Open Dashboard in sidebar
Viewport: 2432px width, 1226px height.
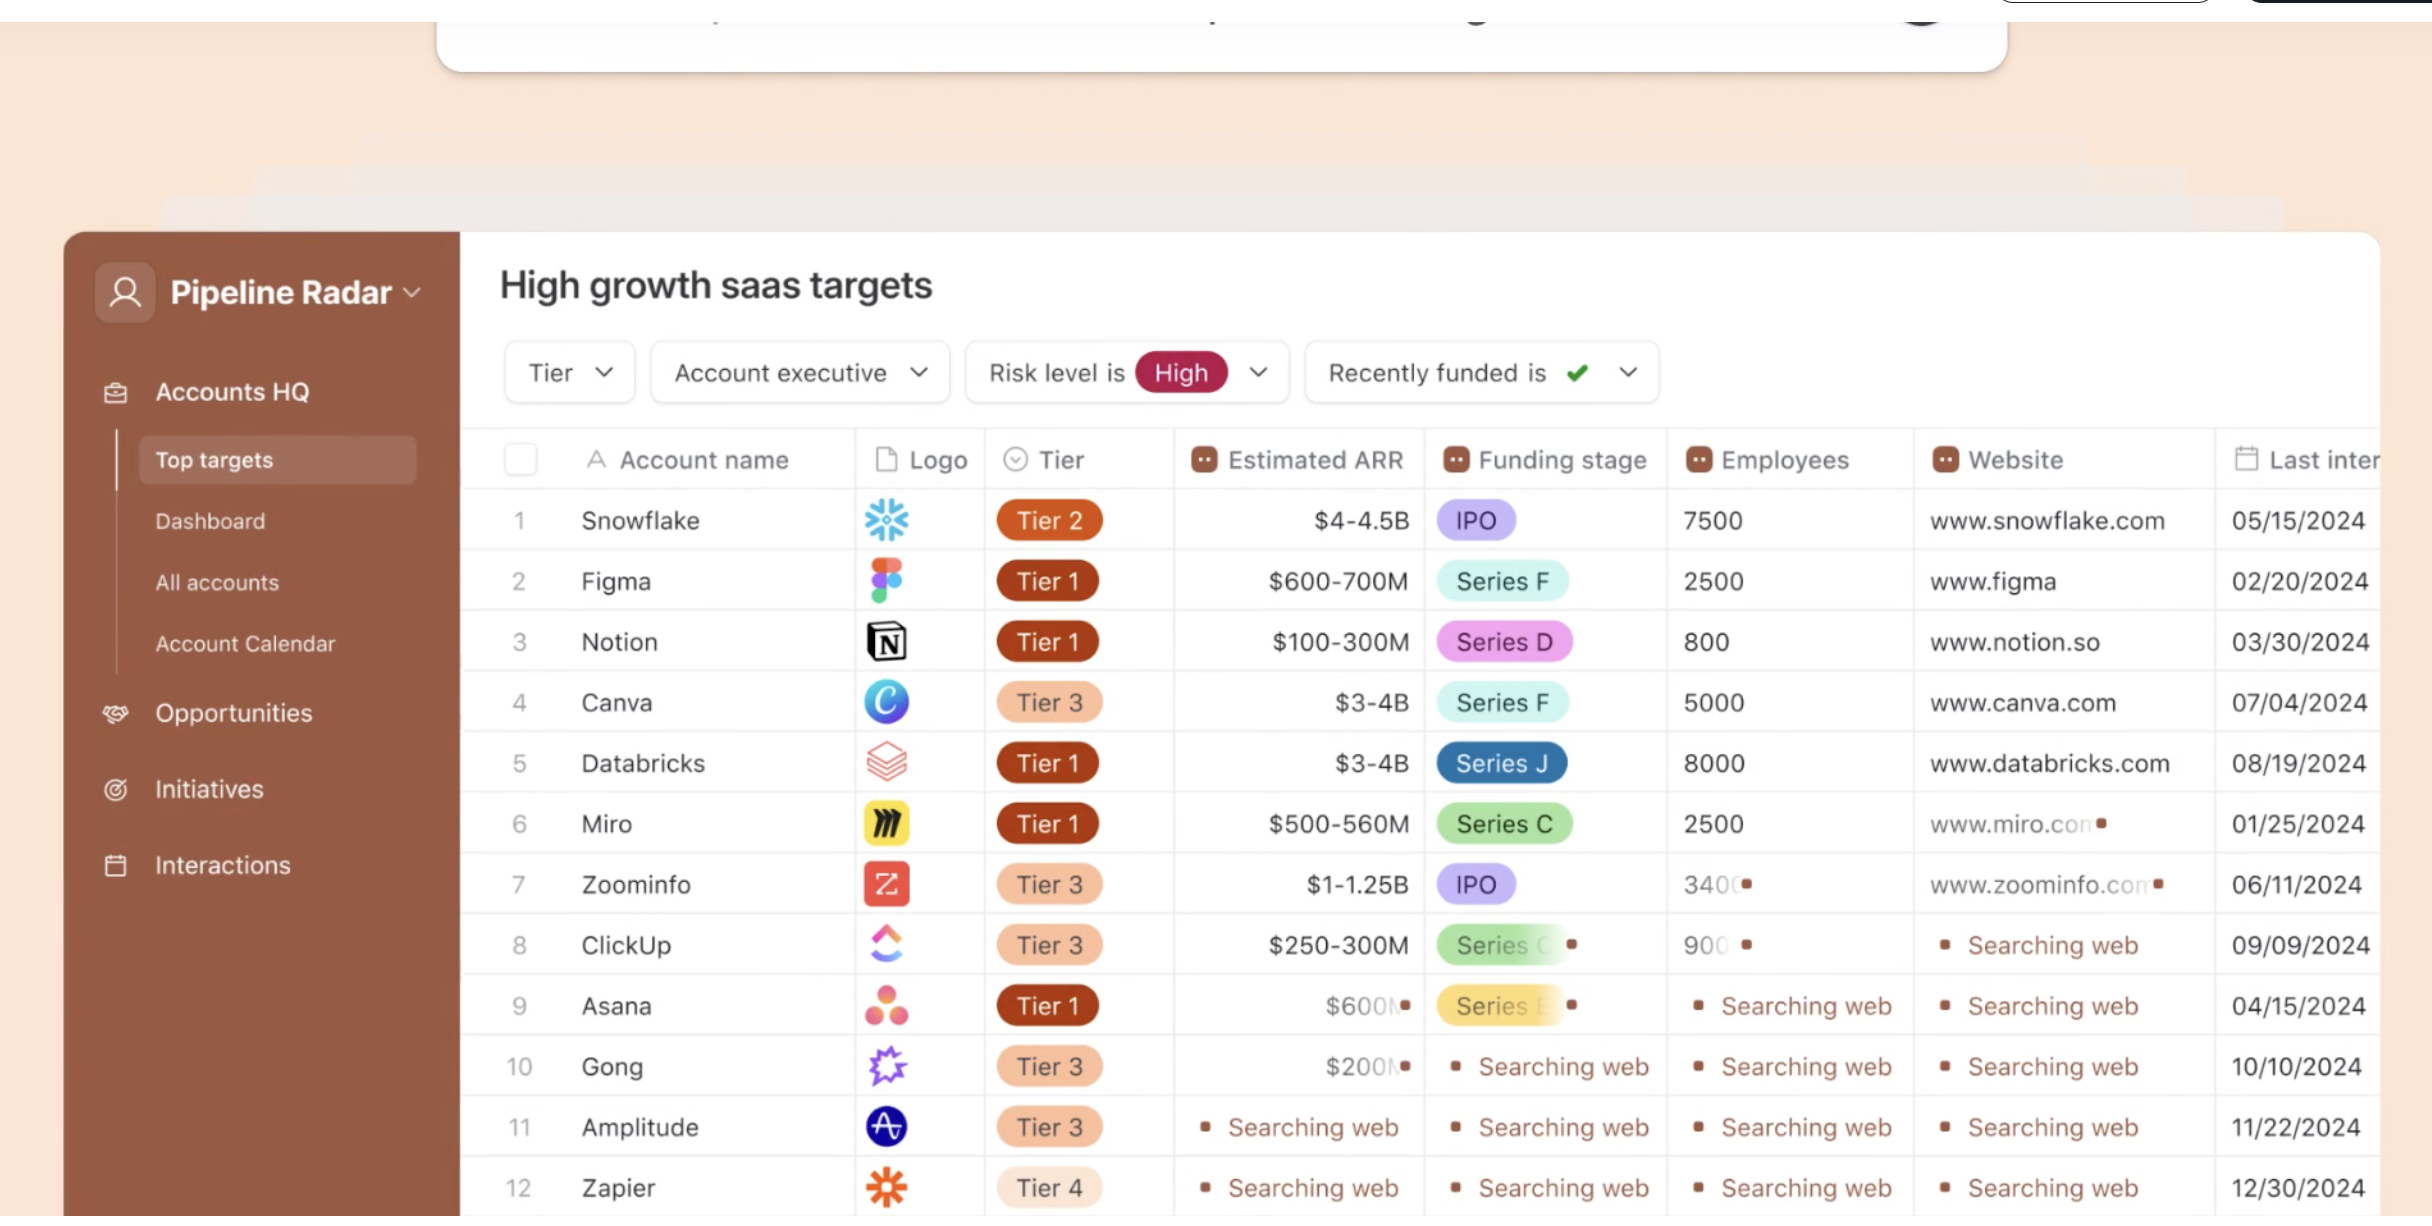[x=210, y=521]
